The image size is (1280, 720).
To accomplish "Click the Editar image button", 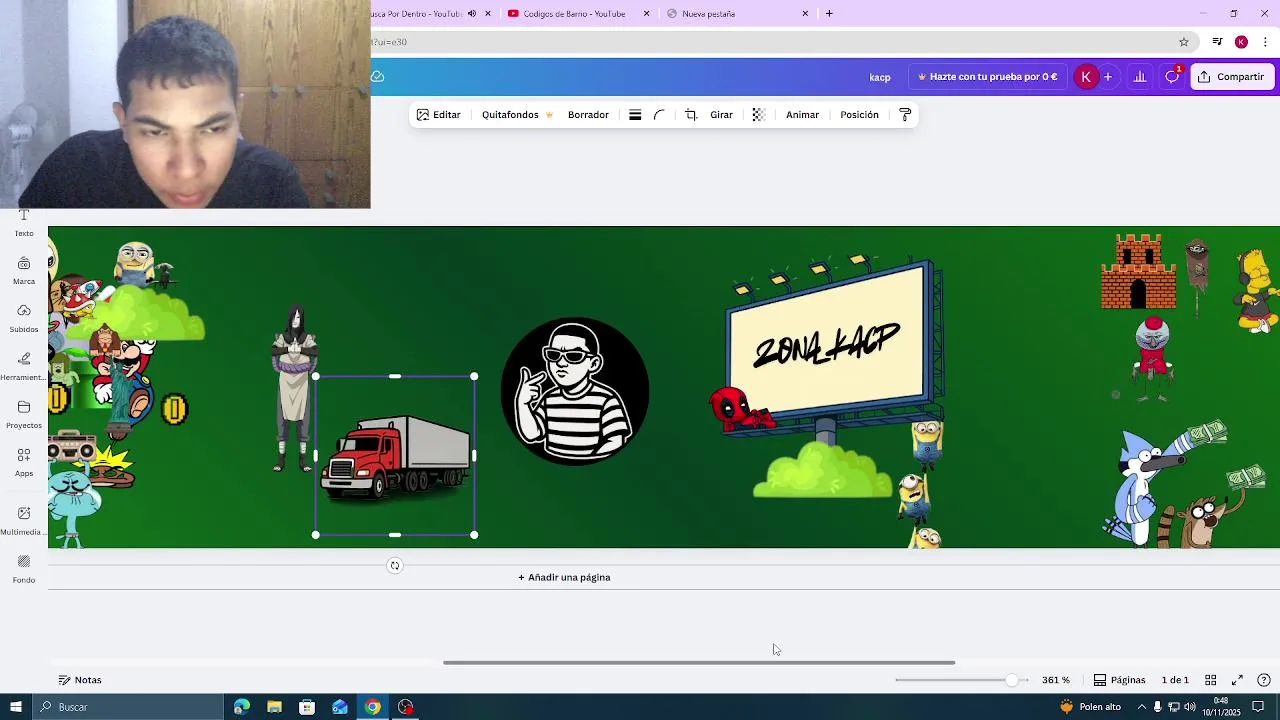I will coord(439,115).
